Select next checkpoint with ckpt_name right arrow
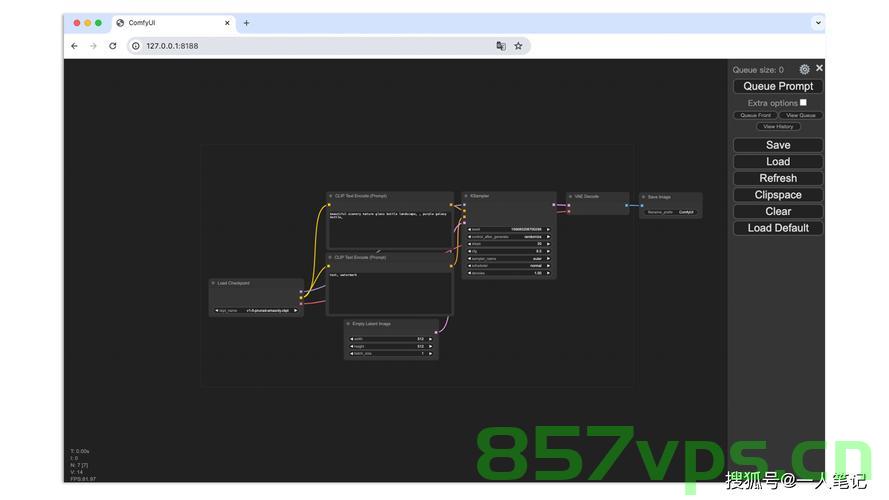The height and width of the screenshot is (500, 889). point(295,311)
